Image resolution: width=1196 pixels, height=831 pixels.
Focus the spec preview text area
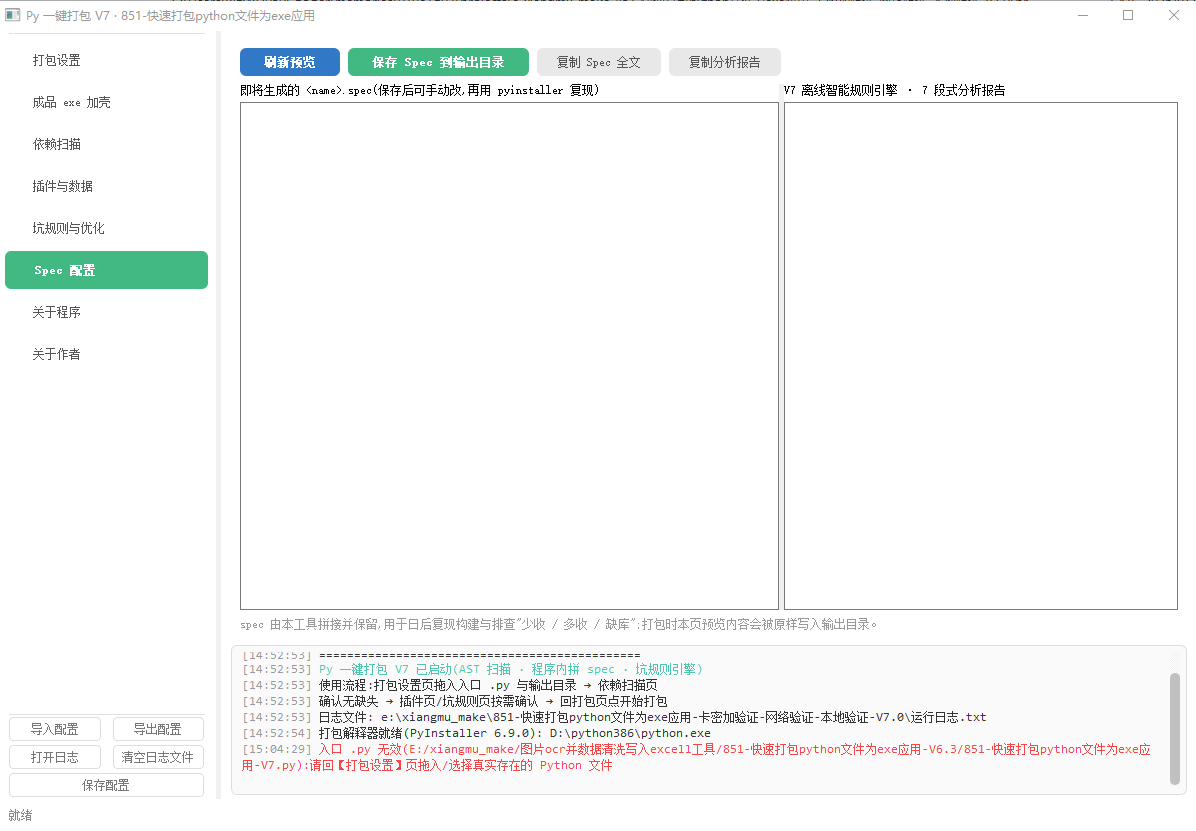pyautogui.click(x=510, y=356)
